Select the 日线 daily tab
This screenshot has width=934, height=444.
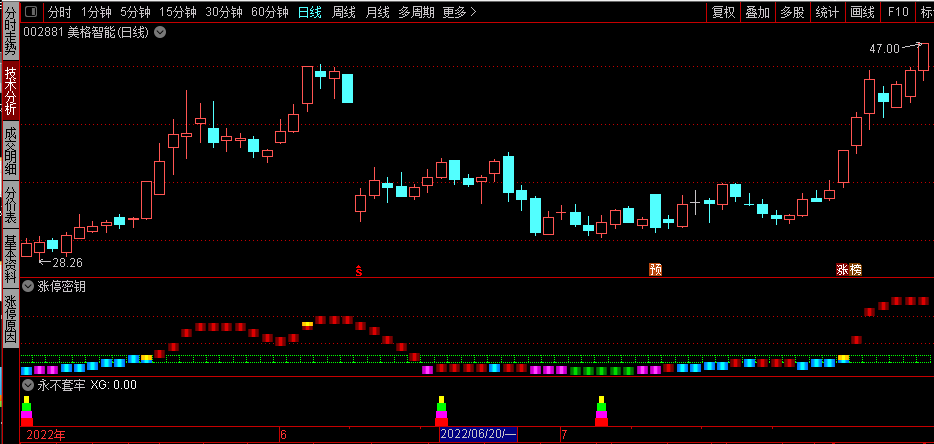pos(310,12)
